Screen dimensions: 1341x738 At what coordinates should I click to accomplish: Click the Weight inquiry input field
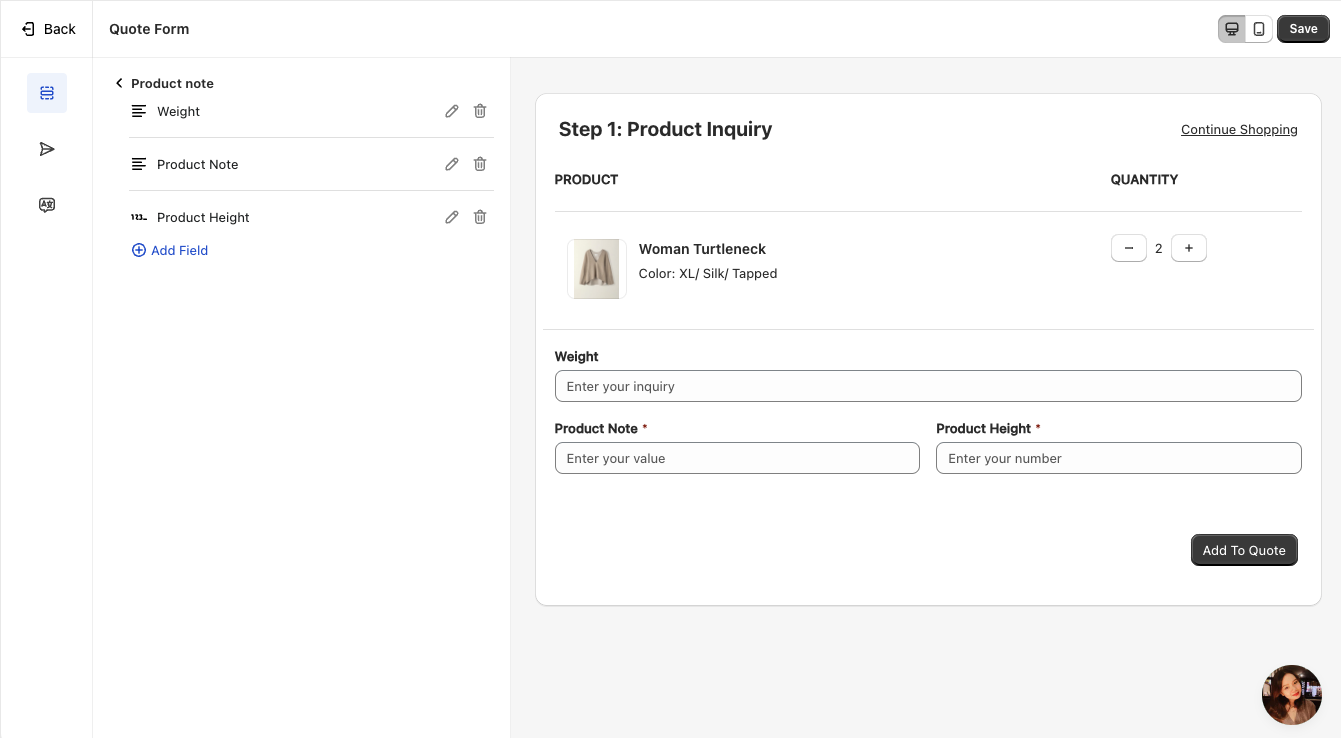(x=928, y=386)
